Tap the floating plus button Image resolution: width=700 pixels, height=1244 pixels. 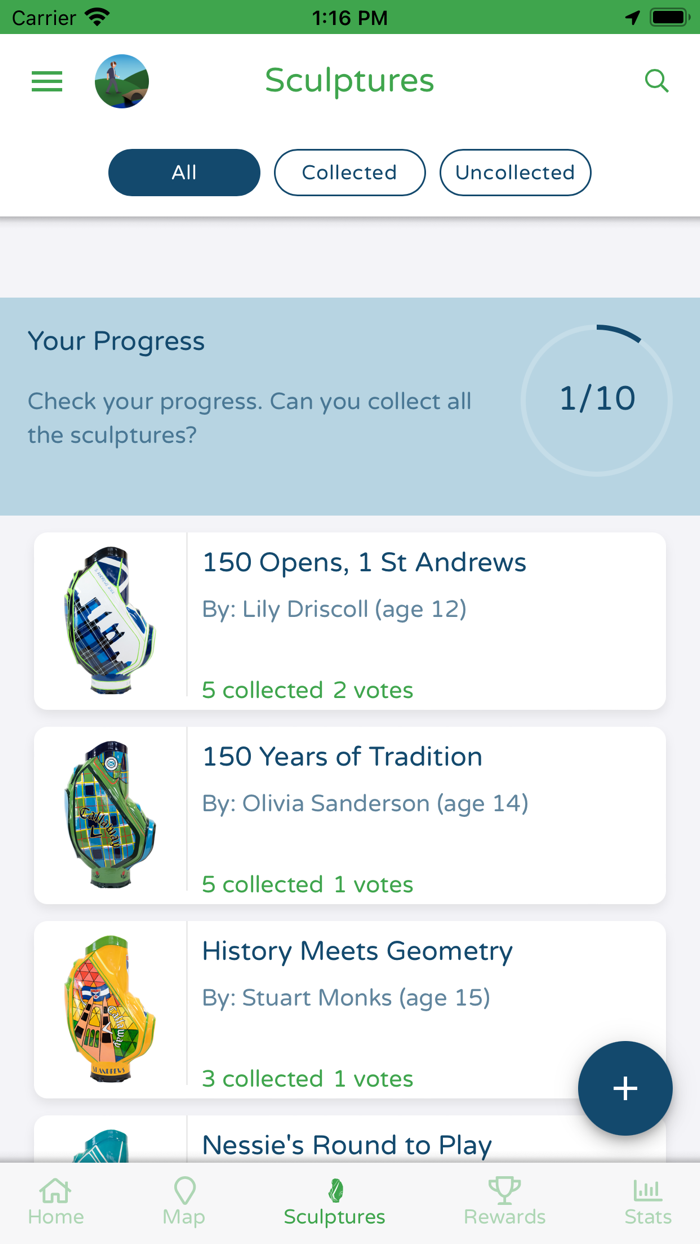(625, 1088)
